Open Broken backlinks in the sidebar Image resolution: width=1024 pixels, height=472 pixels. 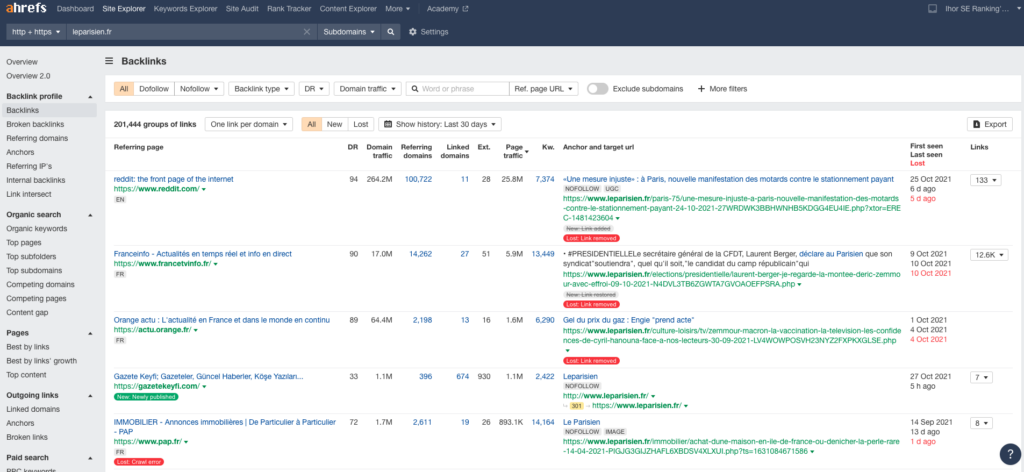click(x=35, y=125)
